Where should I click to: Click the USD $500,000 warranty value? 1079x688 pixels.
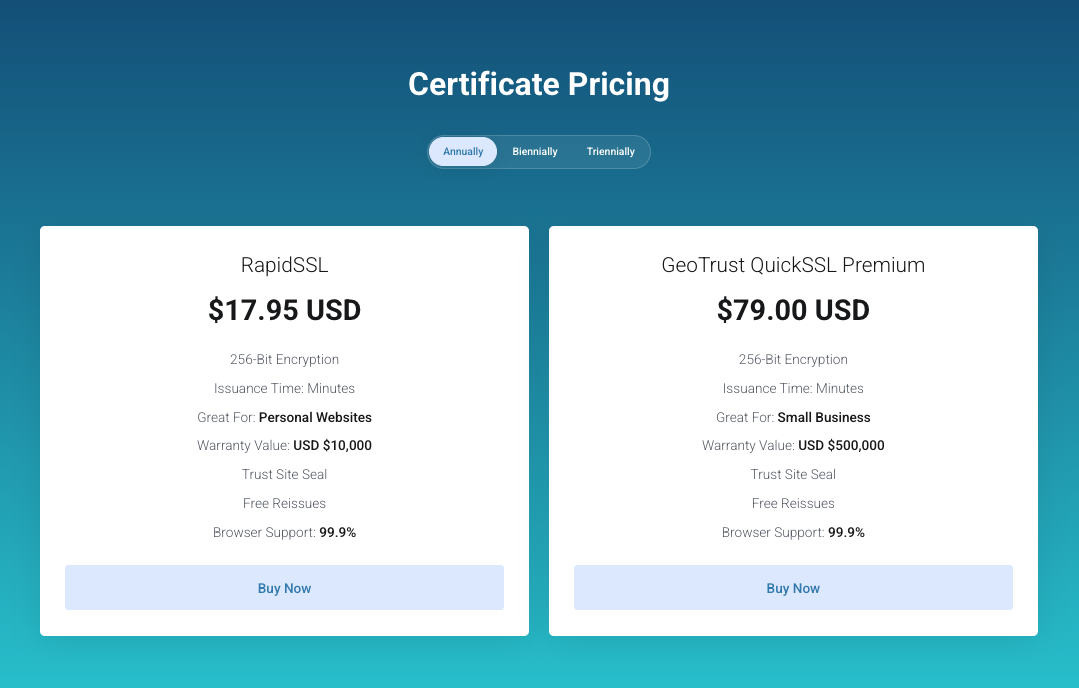pos(841,446)
